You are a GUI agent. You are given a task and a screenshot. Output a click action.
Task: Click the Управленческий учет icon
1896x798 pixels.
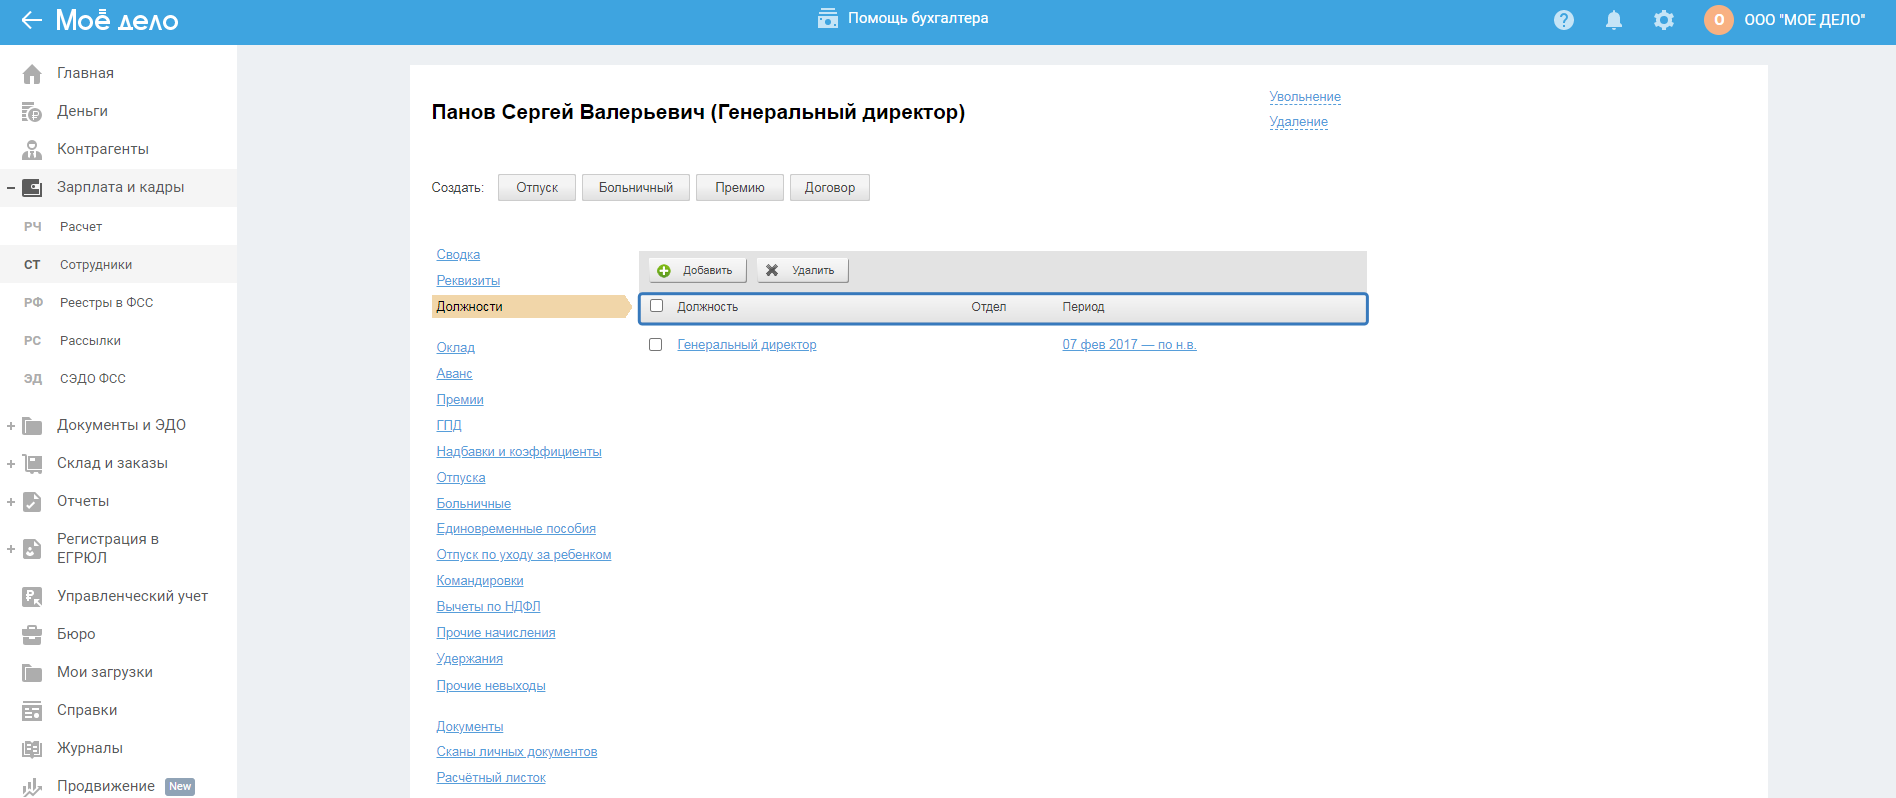[32, 597]
